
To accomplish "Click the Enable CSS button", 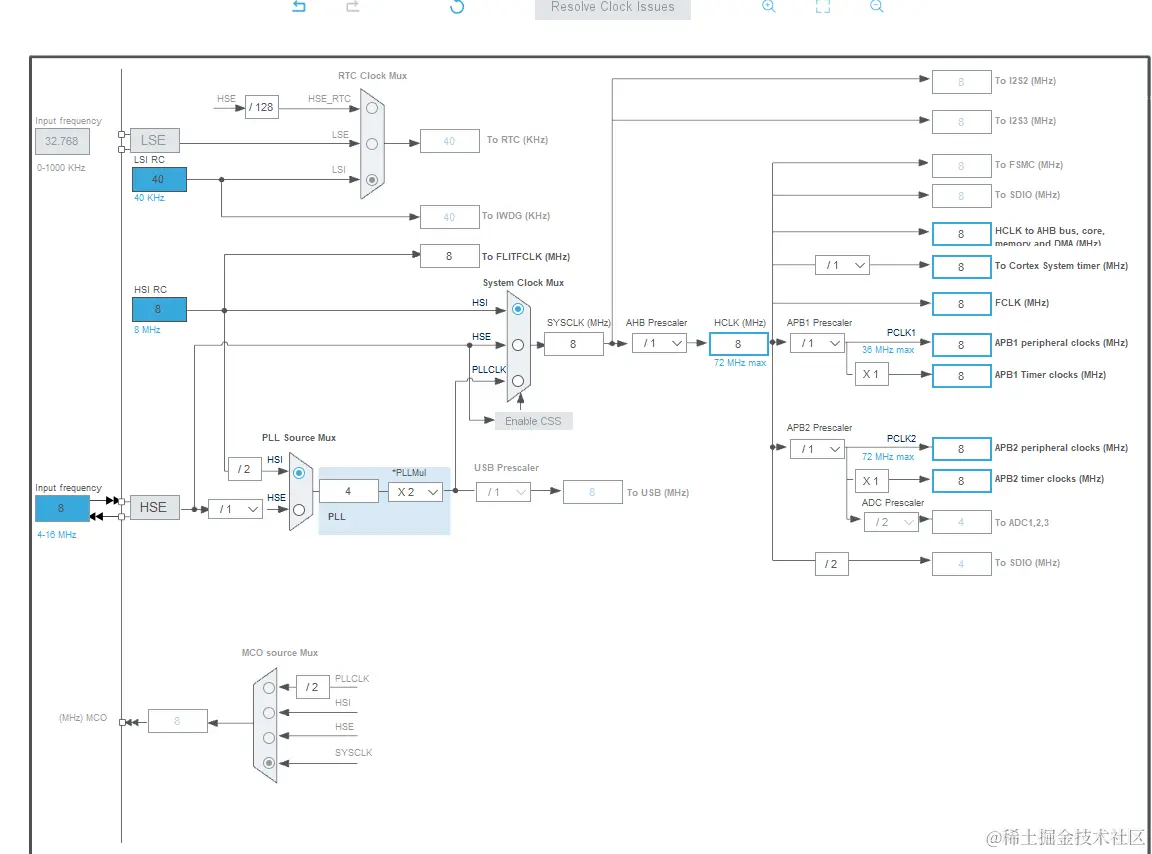I will tap(533, 421).
